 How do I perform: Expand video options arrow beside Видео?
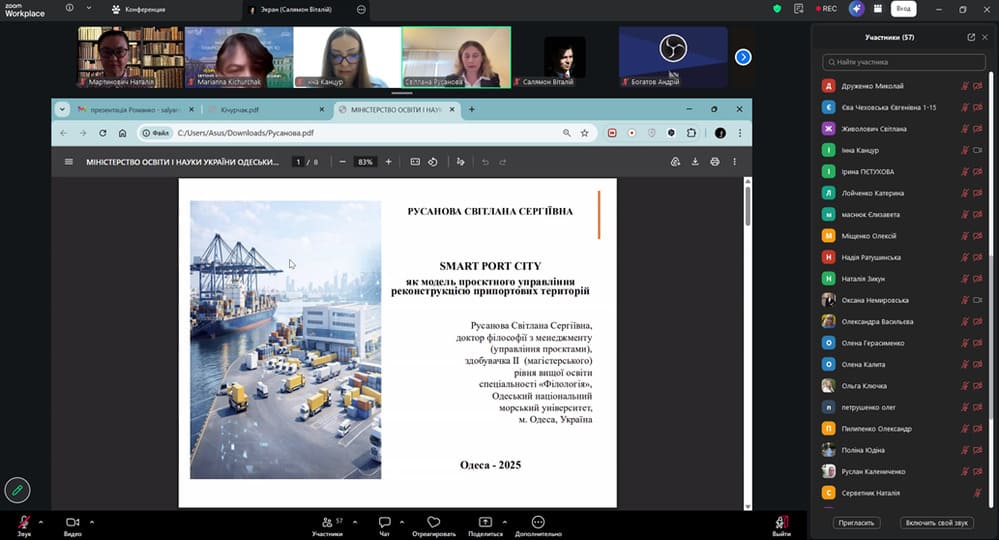click(x=91, y=521)
